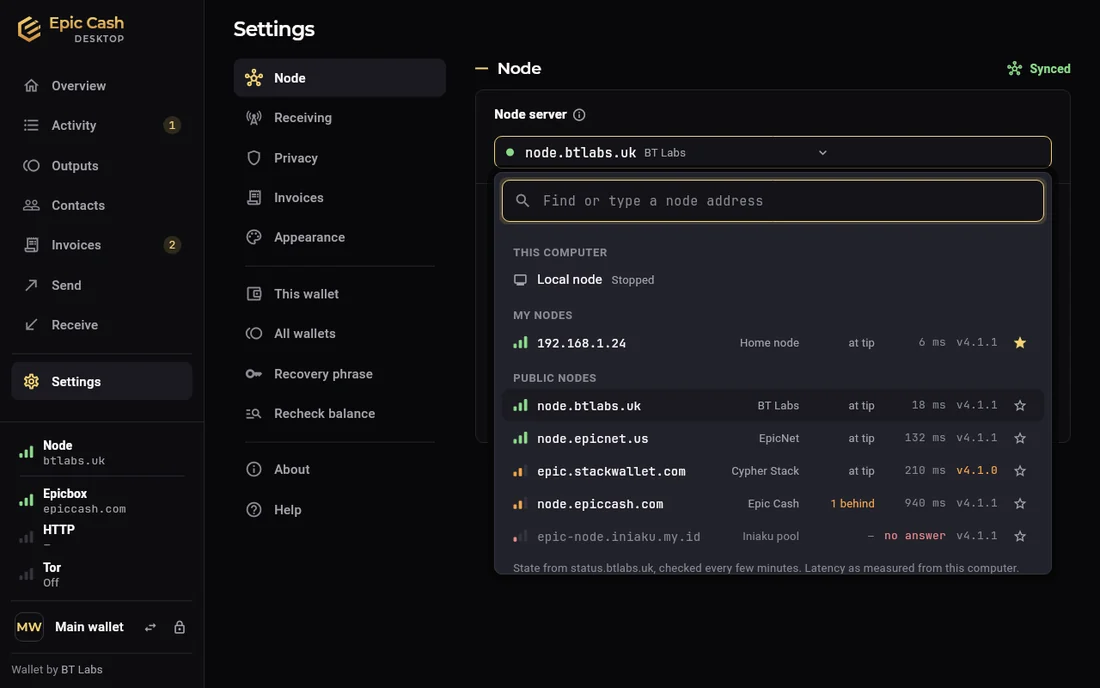This screenshot has width=1100, height=688.
Task: Click the Invoices badge showing 2
Action: [171, 245]
